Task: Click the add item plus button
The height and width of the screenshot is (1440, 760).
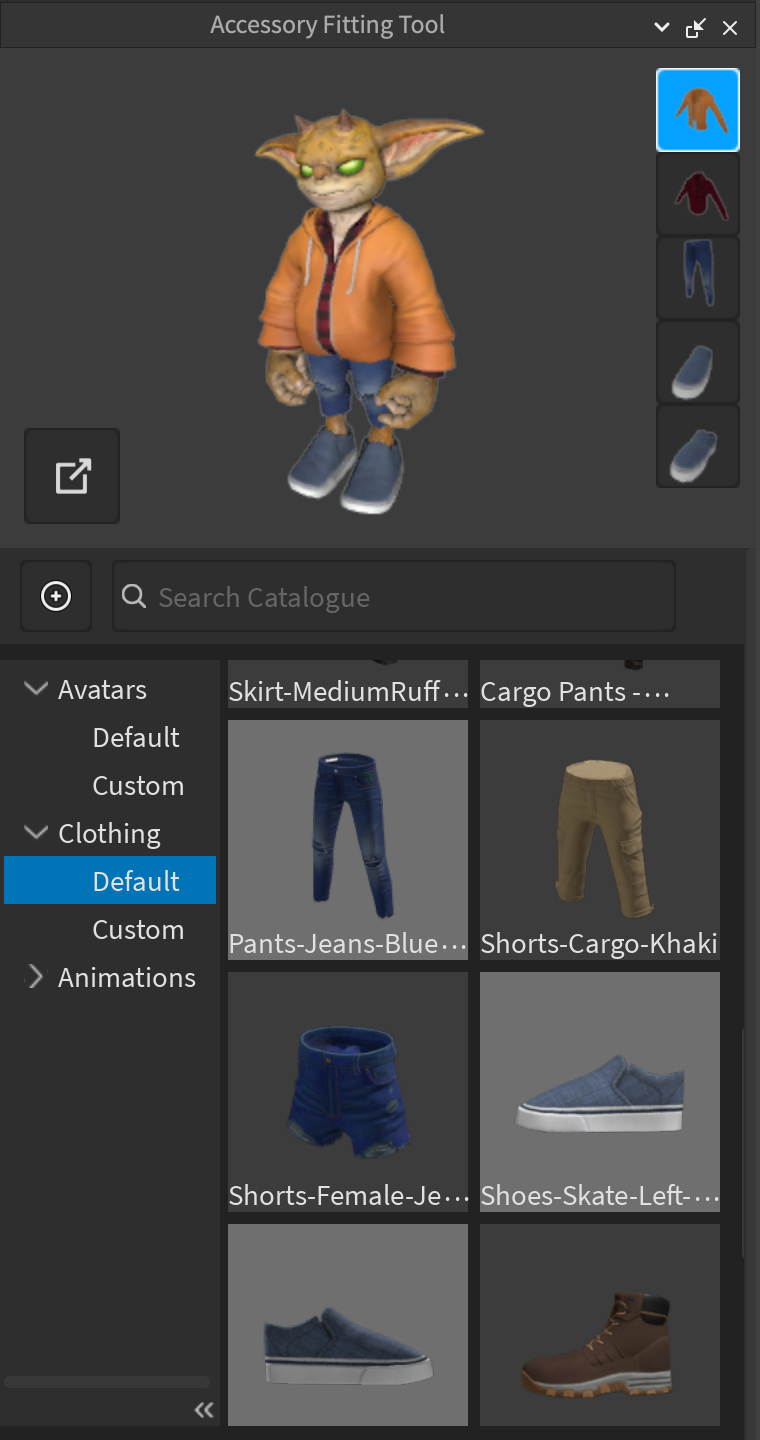Action: tap(56, 597)
